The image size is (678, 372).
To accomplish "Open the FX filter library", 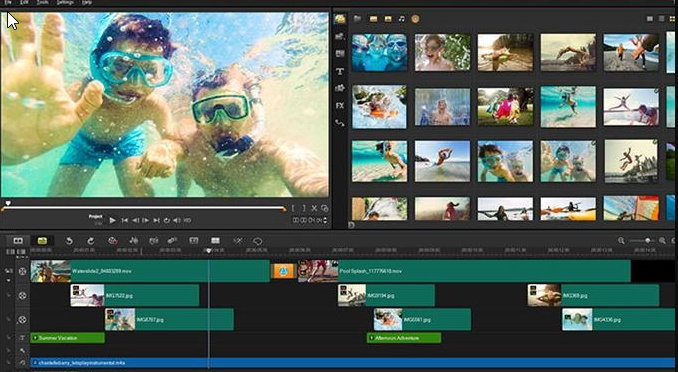I will pyautogui.click(x=340, y=106).
